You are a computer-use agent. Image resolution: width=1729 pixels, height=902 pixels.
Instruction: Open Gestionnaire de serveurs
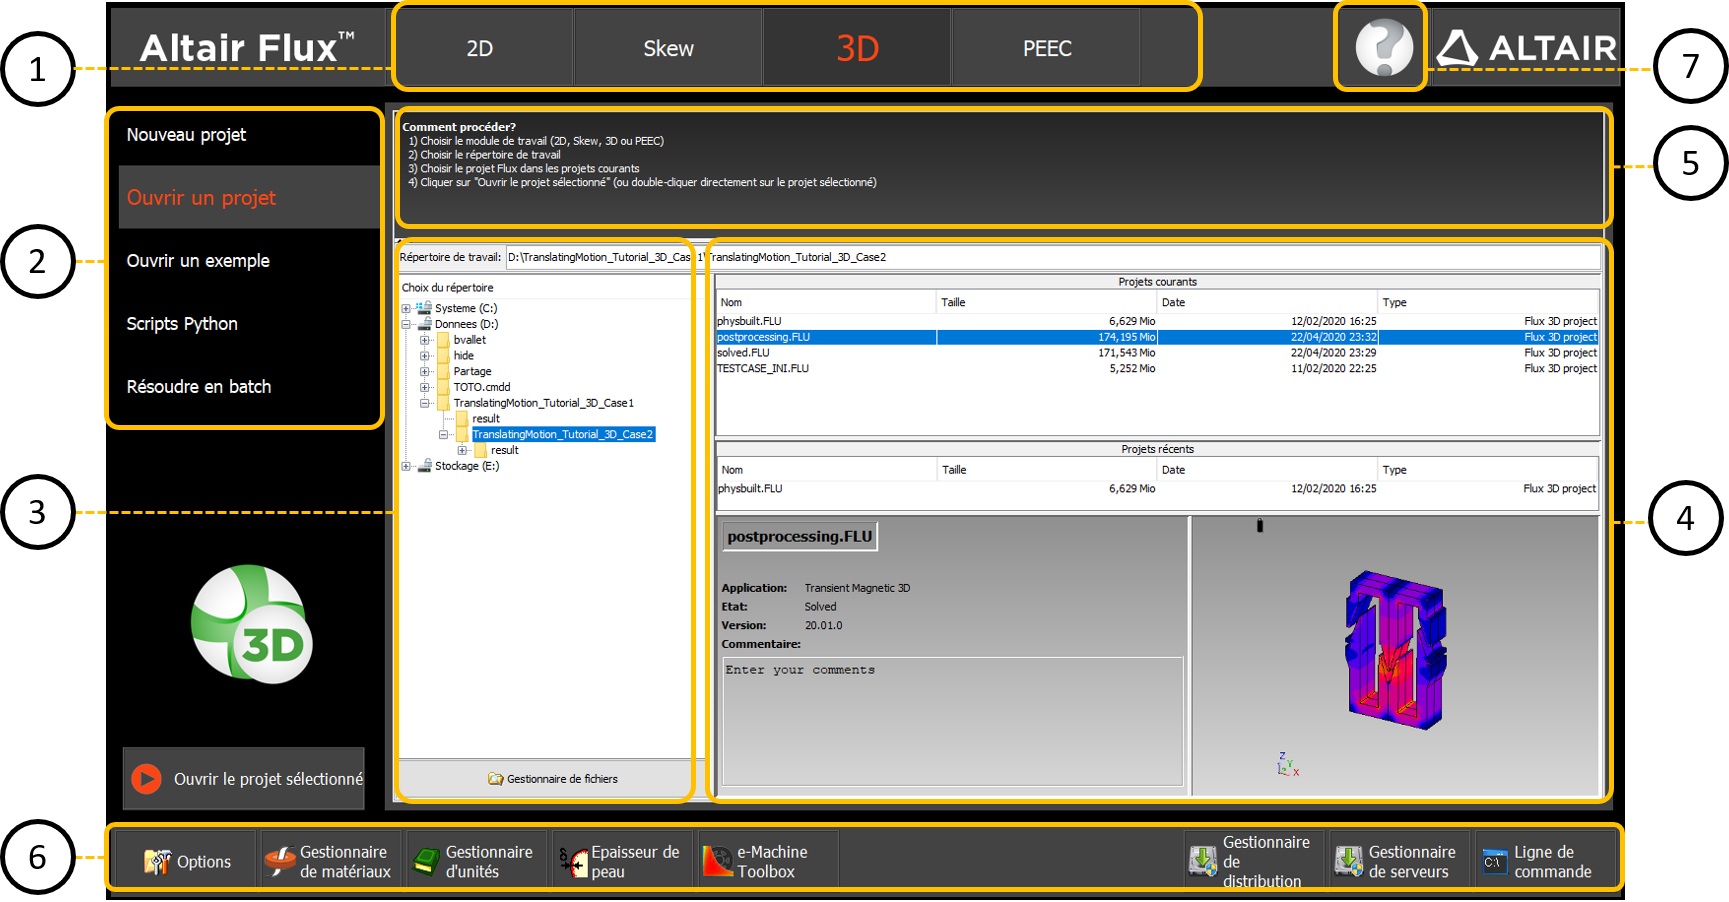pos(1398,861)
